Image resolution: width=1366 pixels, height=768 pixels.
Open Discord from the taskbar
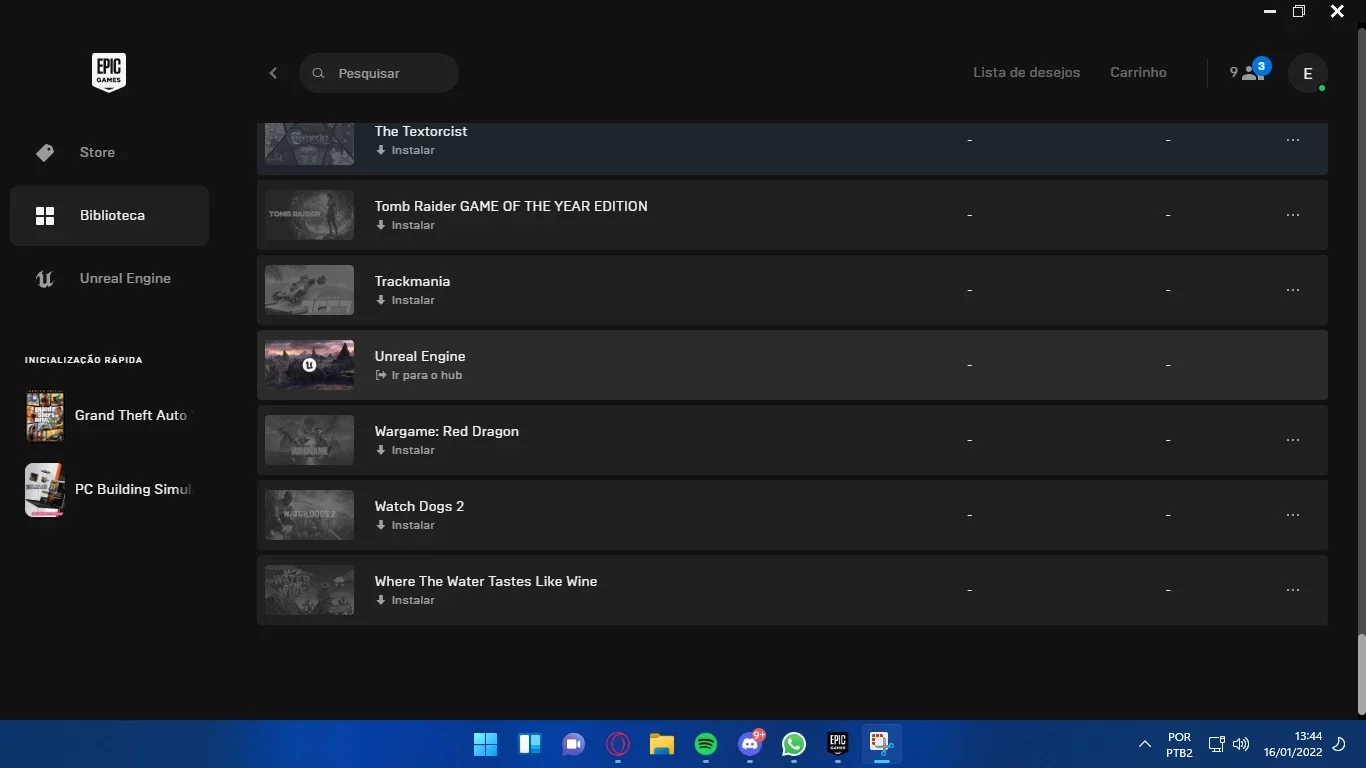[750, 744]
